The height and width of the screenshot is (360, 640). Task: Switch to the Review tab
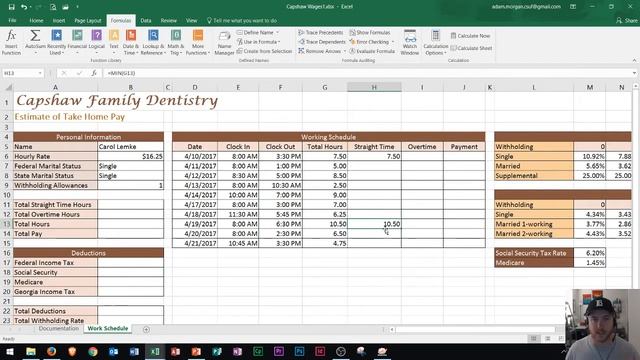pos(169,20)
